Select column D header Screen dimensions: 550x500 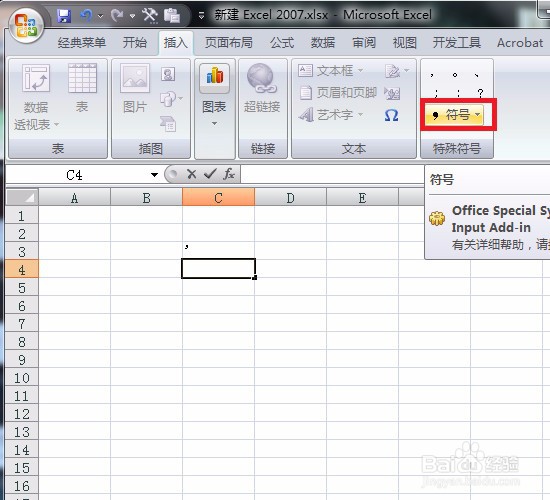[x=290, y=197]
